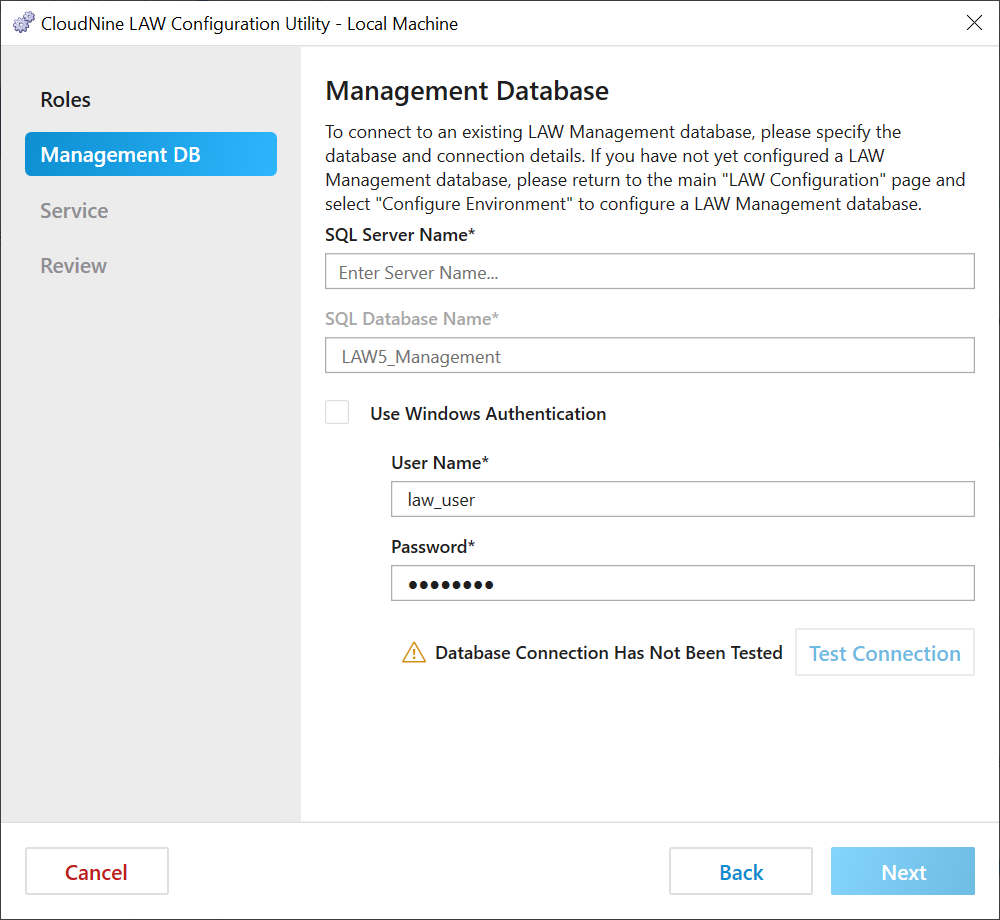Screen dimensions: 1000x920
Task: Click the Management Database heading
Action: pyautogui.click(x=467, y=91)
